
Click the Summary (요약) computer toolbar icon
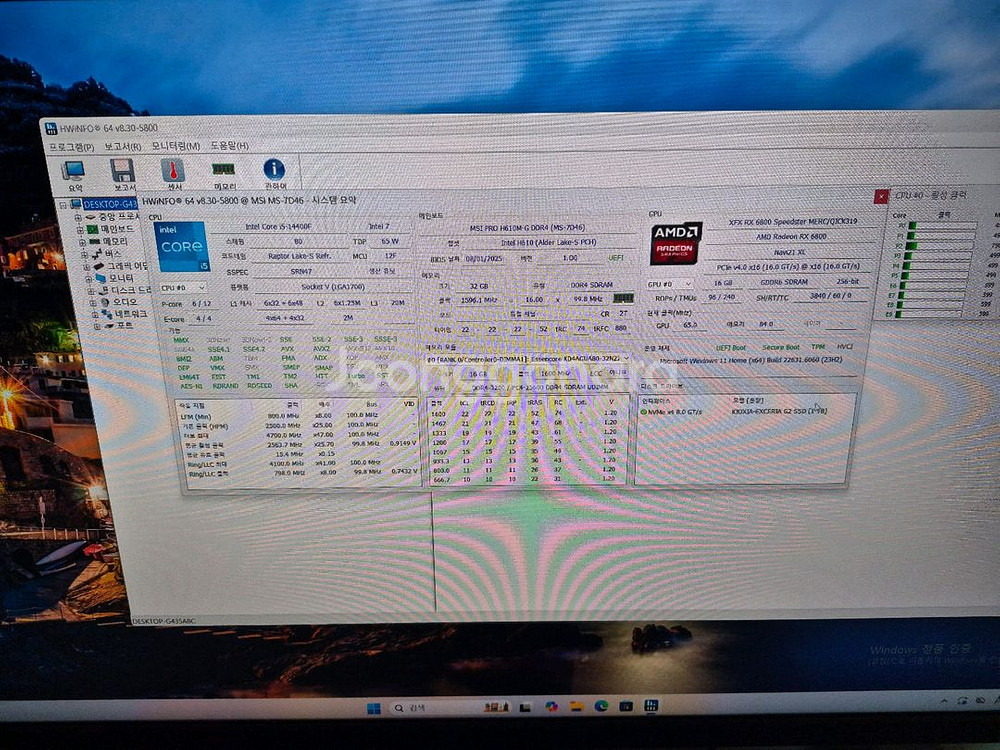[73, 172]
